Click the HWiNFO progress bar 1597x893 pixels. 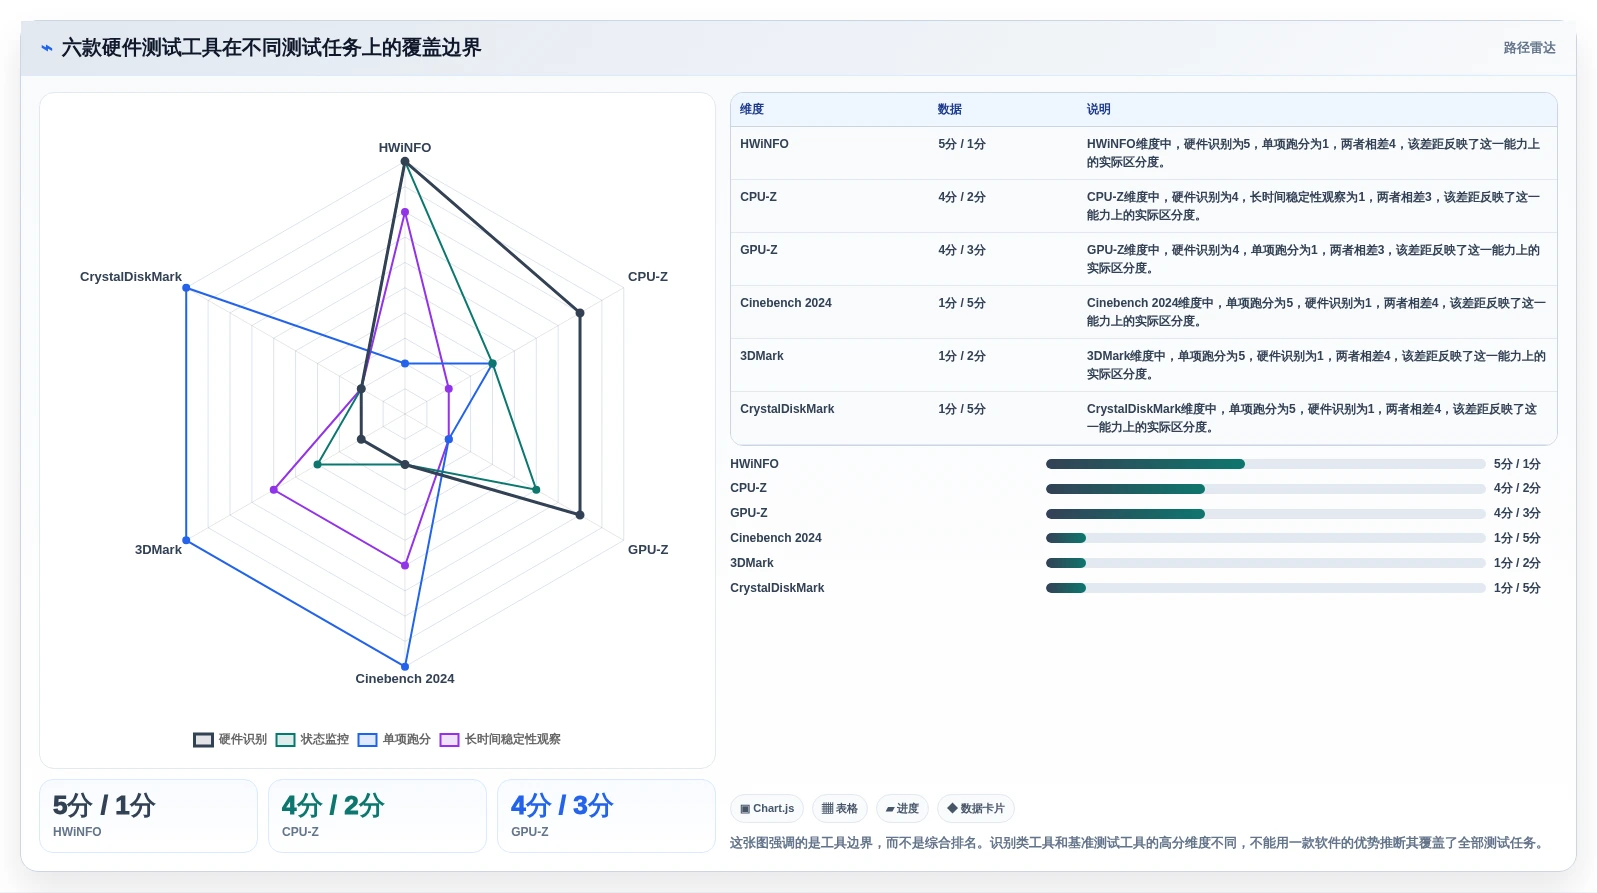(x=1265, y=464)
